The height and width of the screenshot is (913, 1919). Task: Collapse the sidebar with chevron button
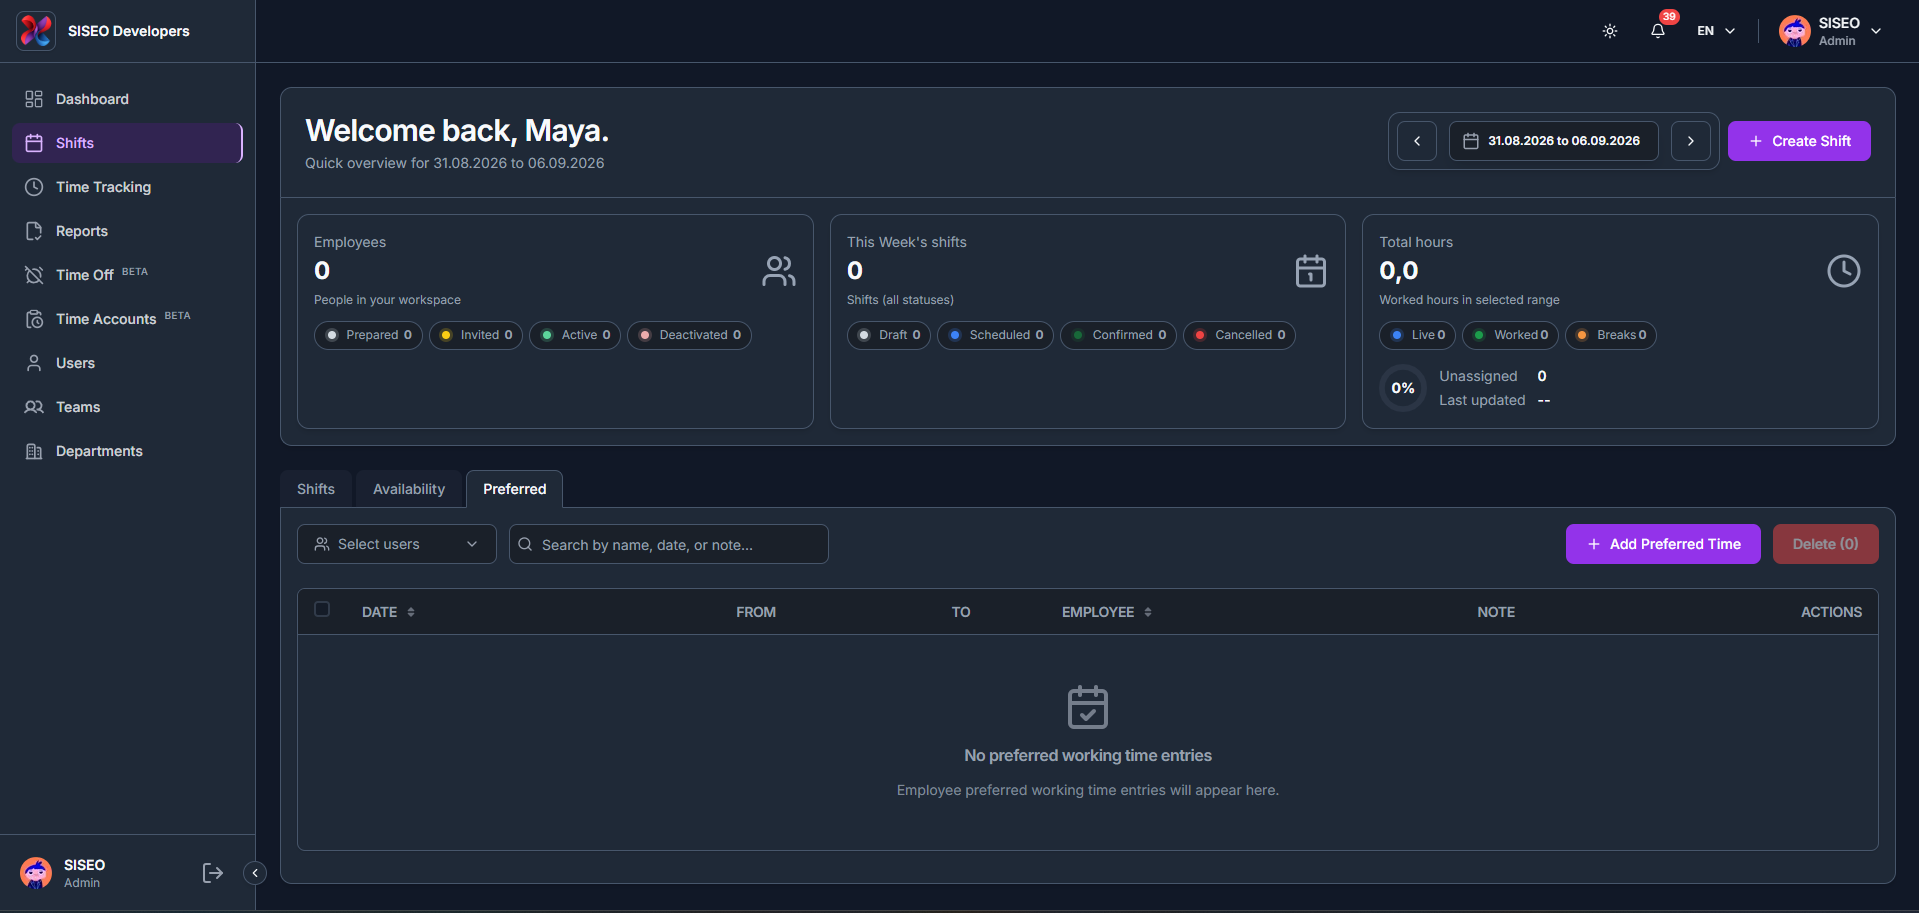pyautogui.click(x=255, y=873)
